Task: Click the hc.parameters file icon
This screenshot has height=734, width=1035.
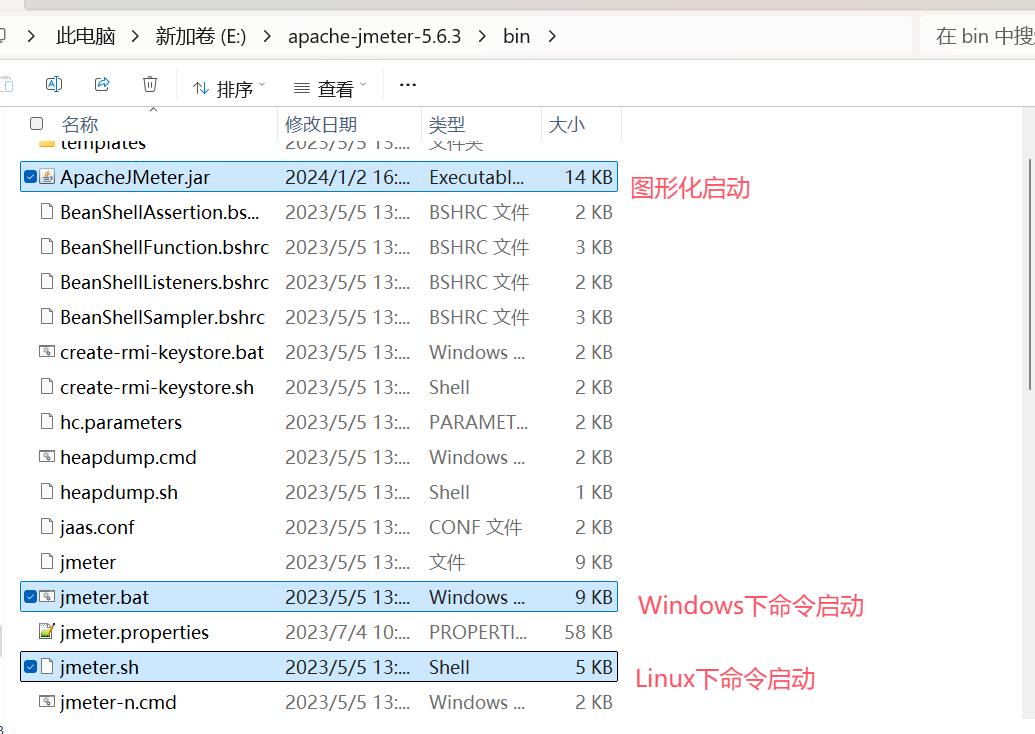Action: click(x=47, y=422)
